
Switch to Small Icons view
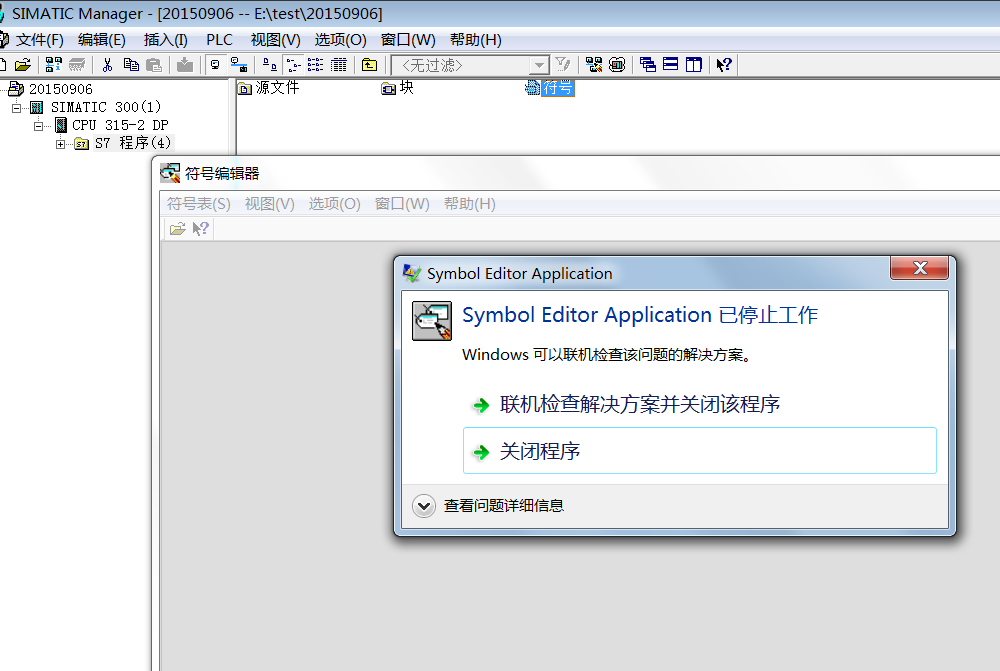(293, 64)
